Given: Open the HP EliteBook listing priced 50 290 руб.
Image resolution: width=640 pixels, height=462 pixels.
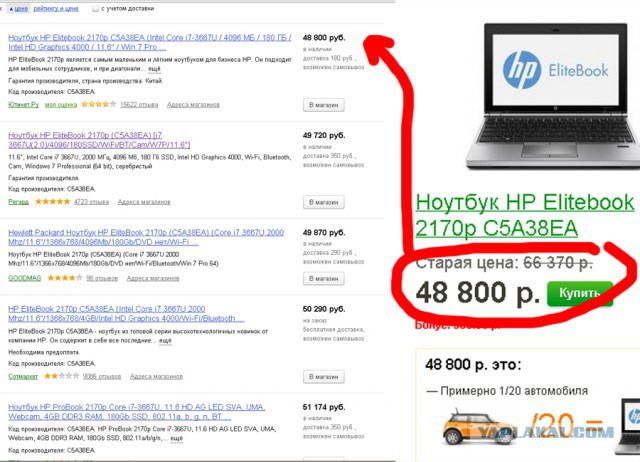Looking at the screenshot, I should (x=126, y=314).
